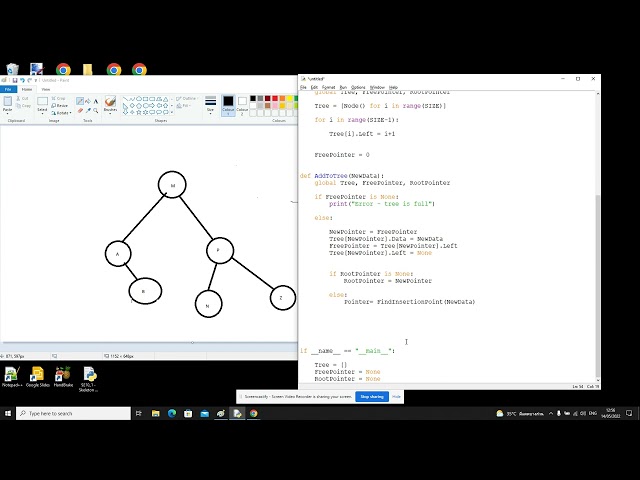Image resolution: width=640 pixels, height=480 pixels.
Task: Open the Recycle Bin desktop icon
Action: (x=12, y=69)
